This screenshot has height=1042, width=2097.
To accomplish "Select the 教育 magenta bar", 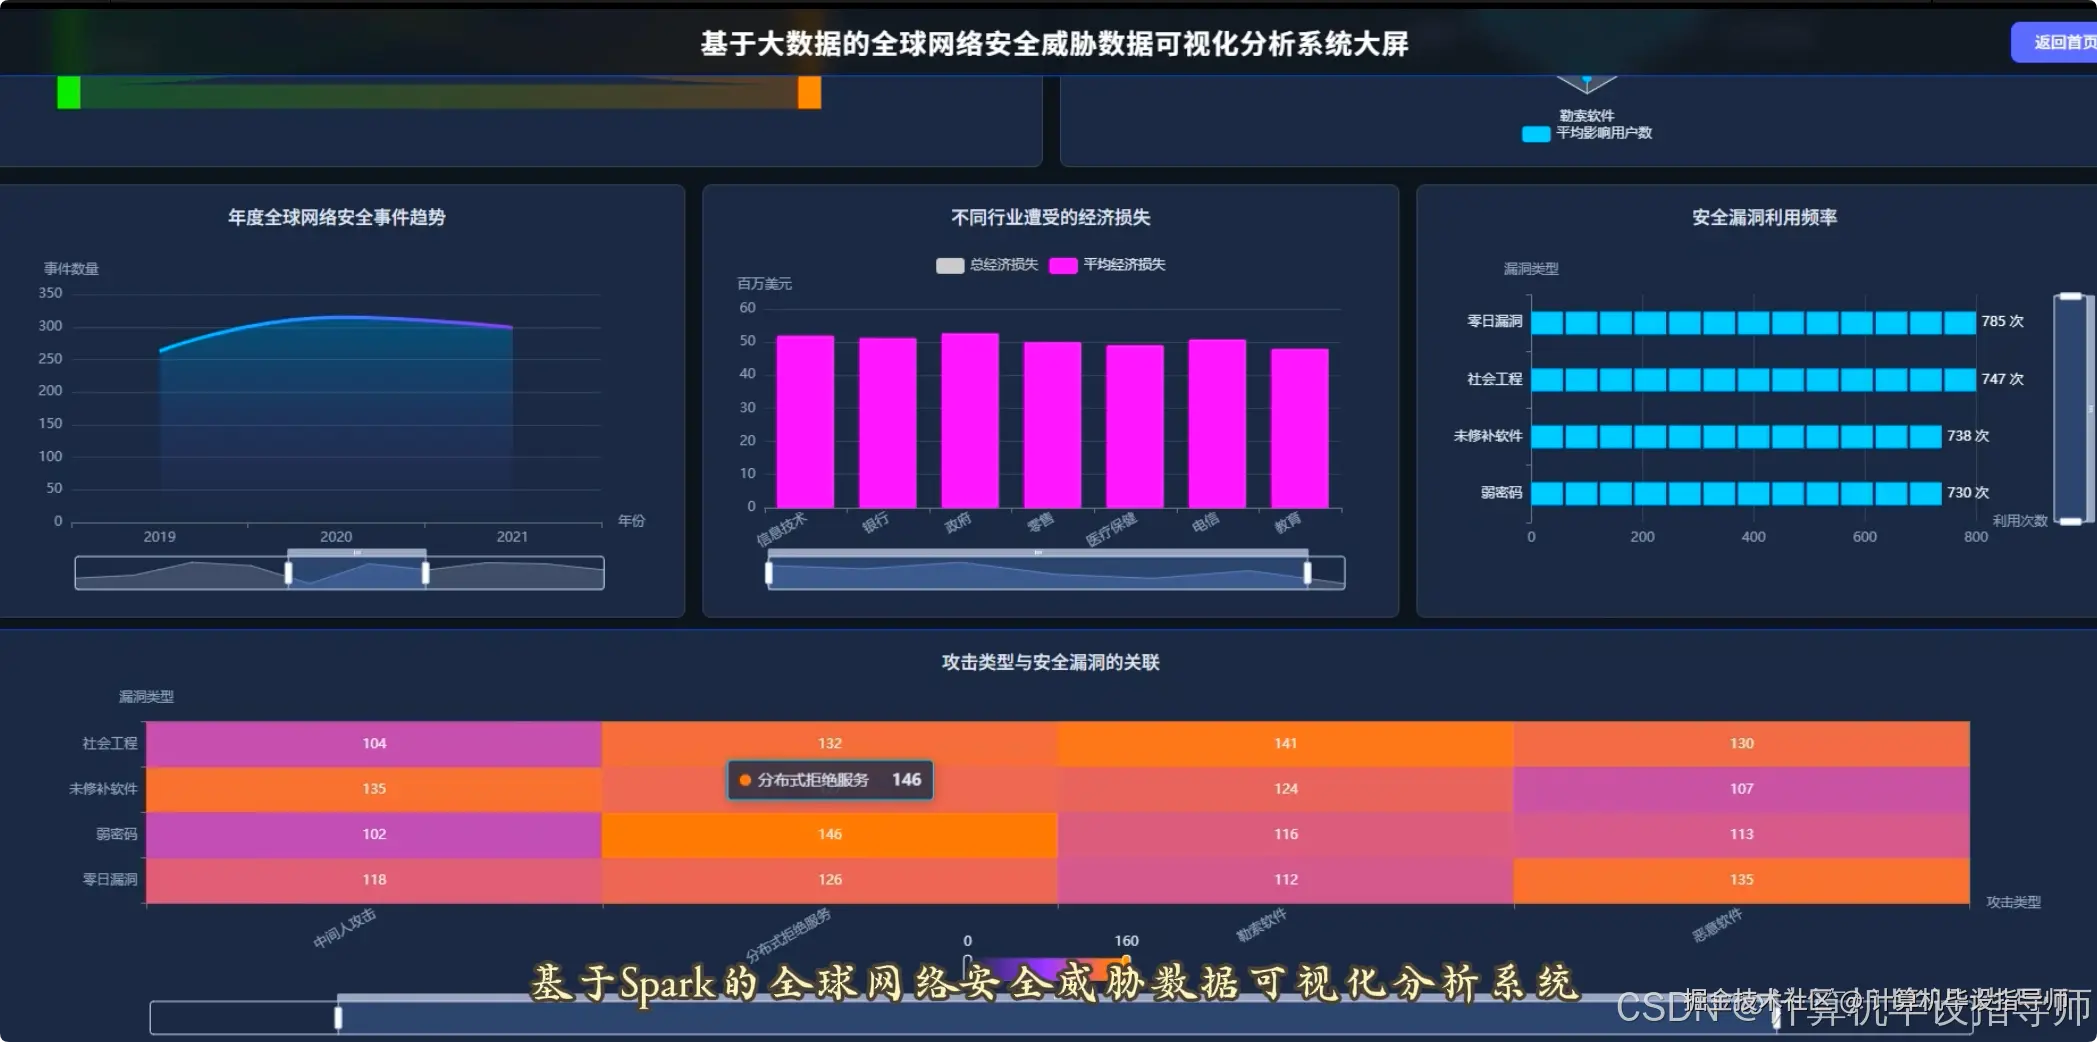I will click(x=1300, y=428).
